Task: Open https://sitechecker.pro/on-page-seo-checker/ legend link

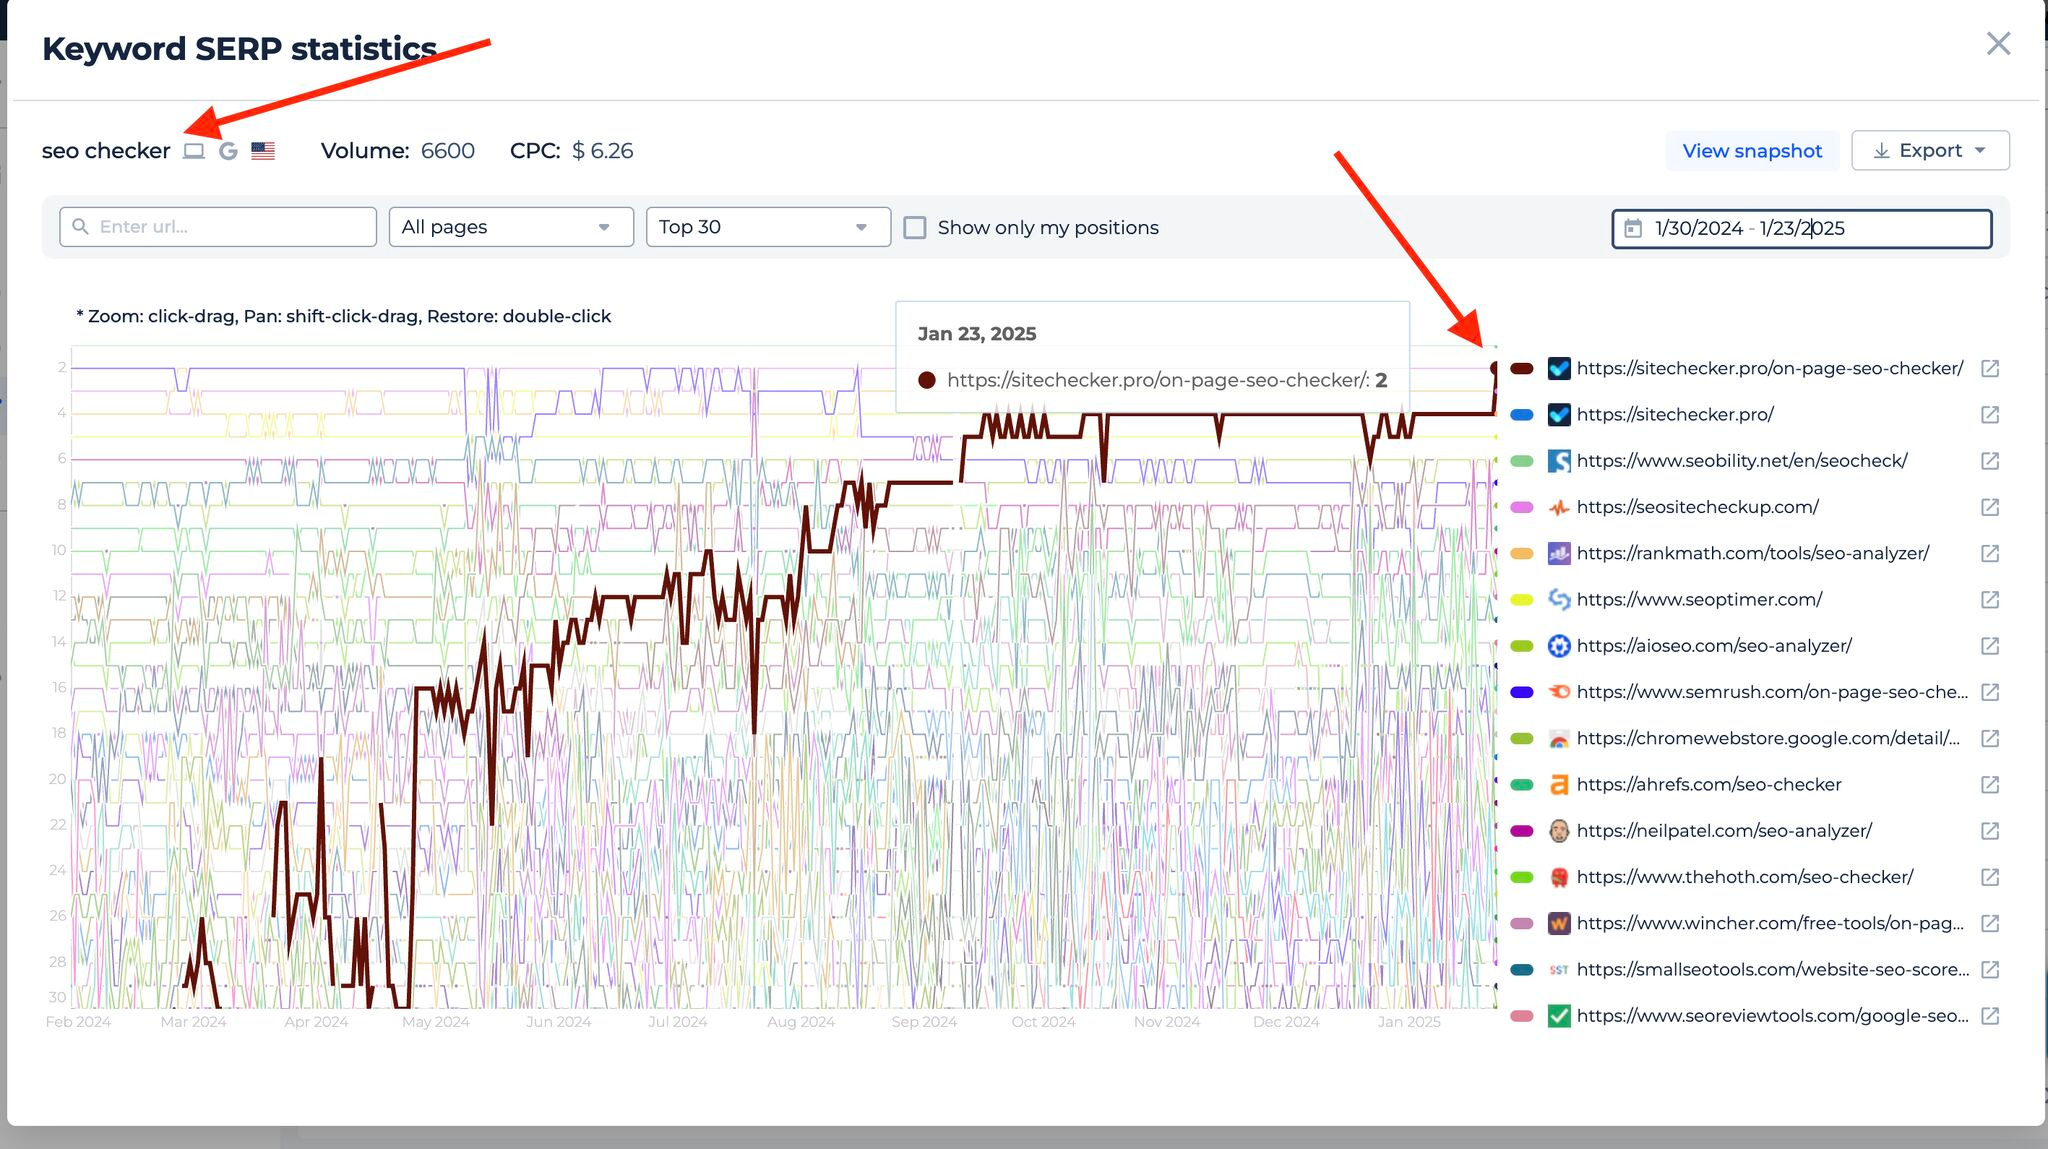Action: [x=1770, y=369]
